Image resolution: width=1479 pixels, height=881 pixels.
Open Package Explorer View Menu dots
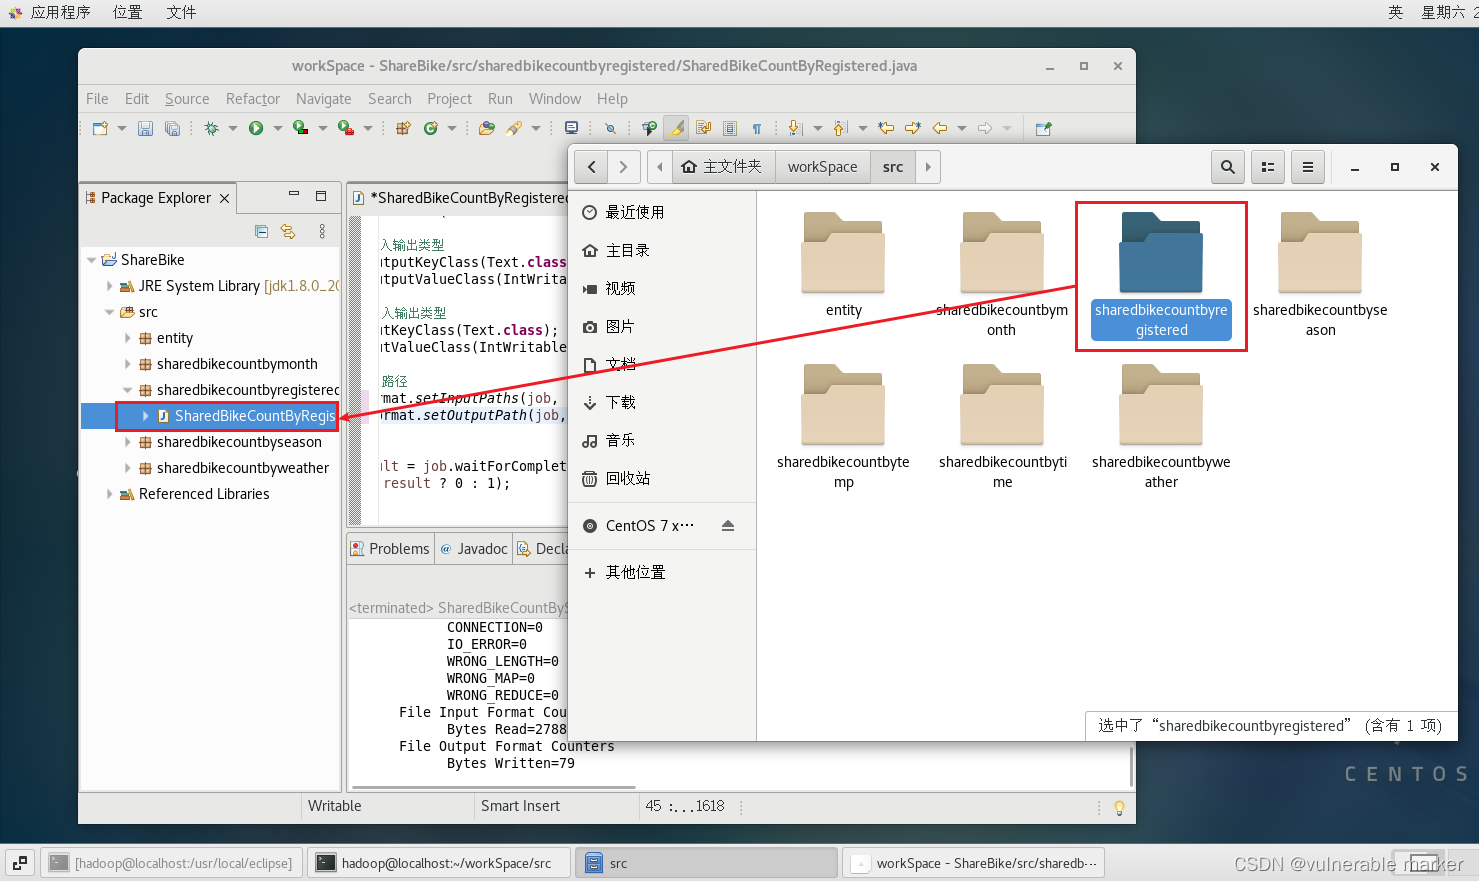(x=322, y=231)
